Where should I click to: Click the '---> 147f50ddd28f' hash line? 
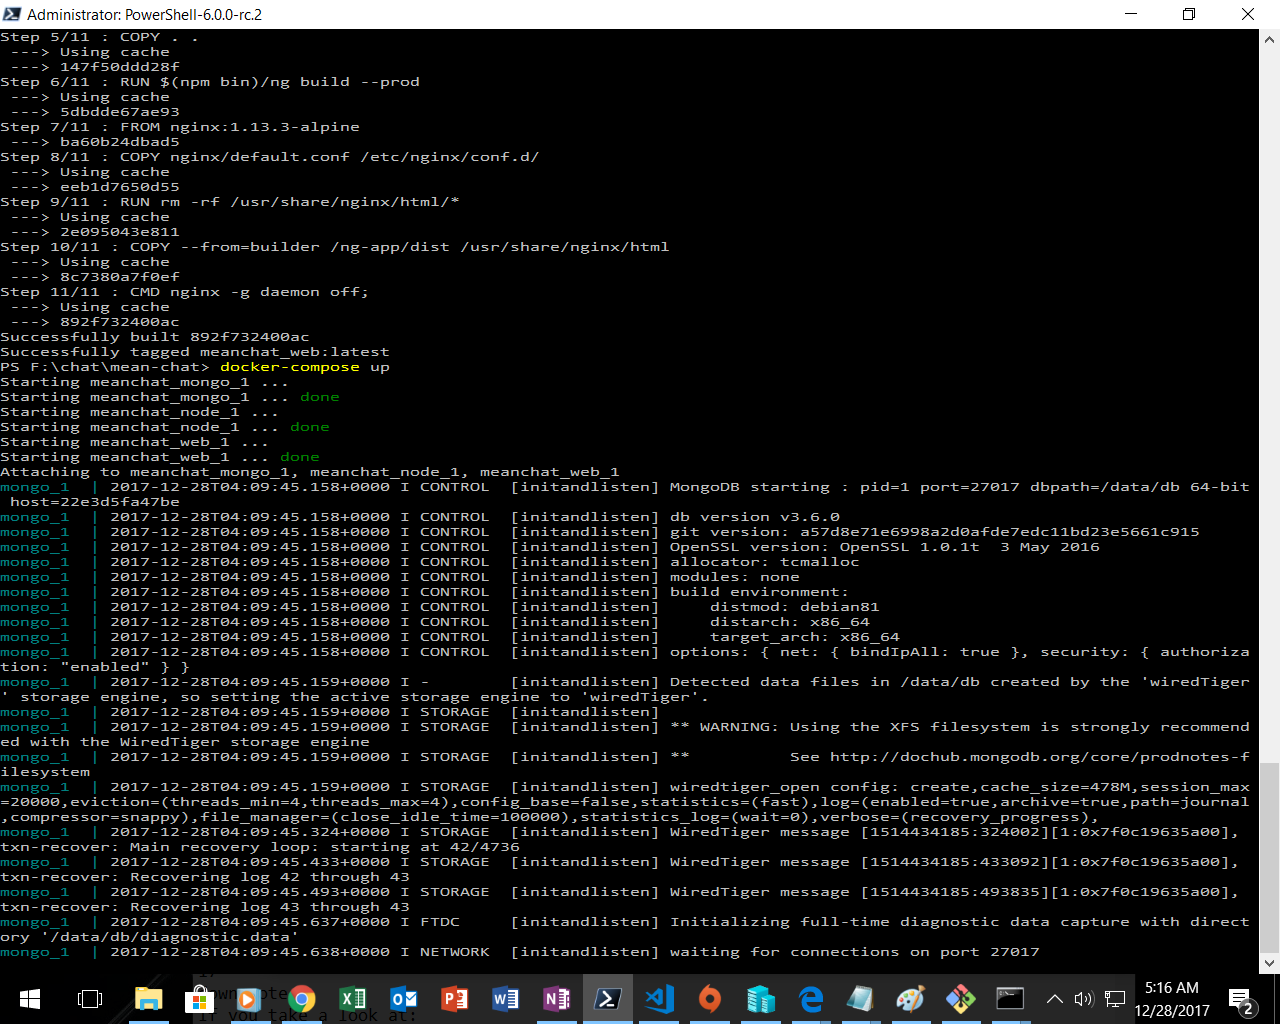click(95, 67)
